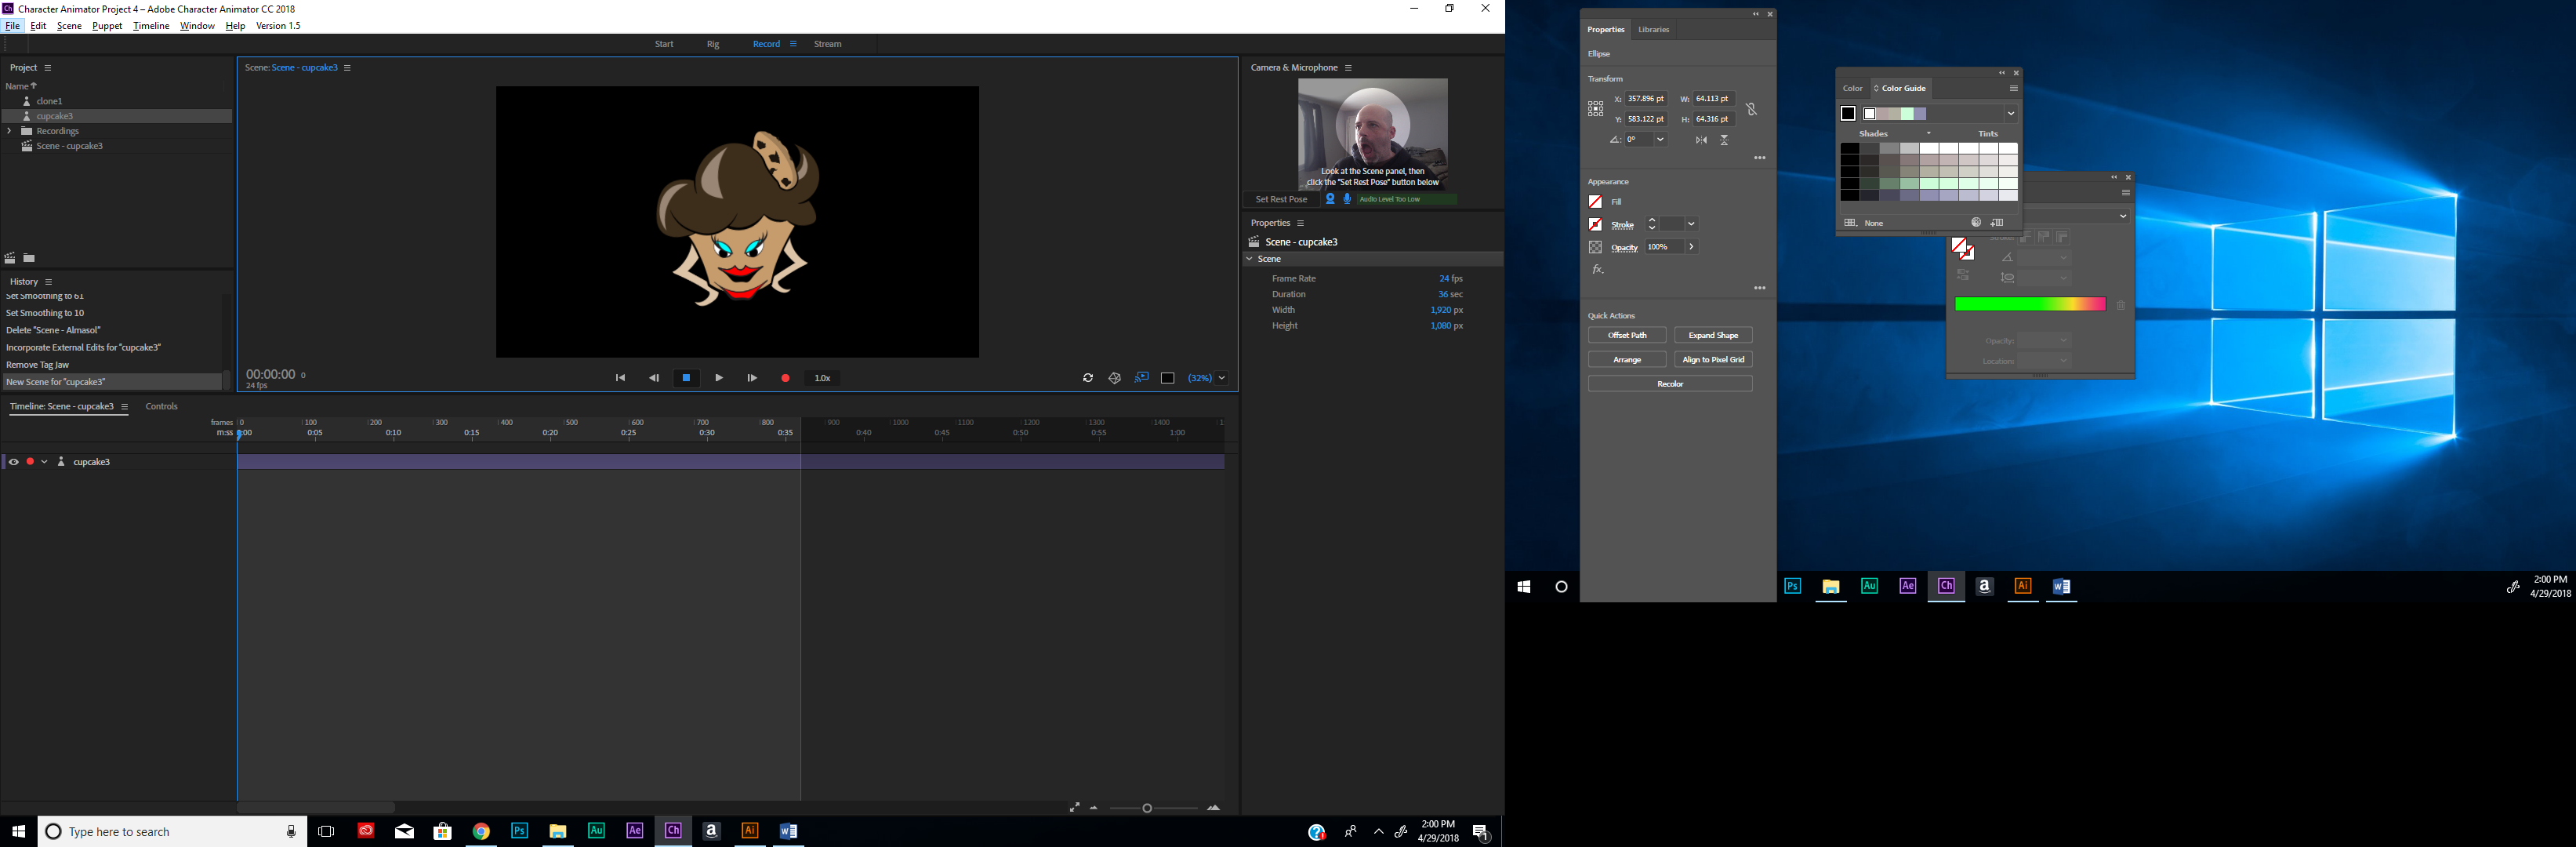This screenshot has height=847, width=2576.
Task: Switch to the Libraries tab
Action: coord(1653,29)
